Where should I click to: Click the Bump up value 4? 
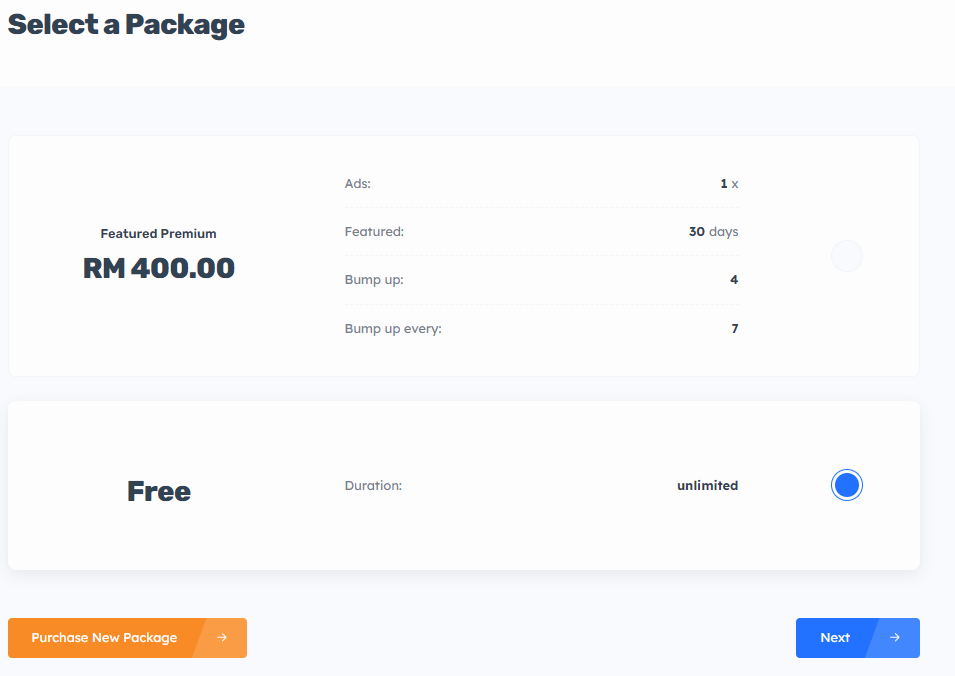pos(734,280)
